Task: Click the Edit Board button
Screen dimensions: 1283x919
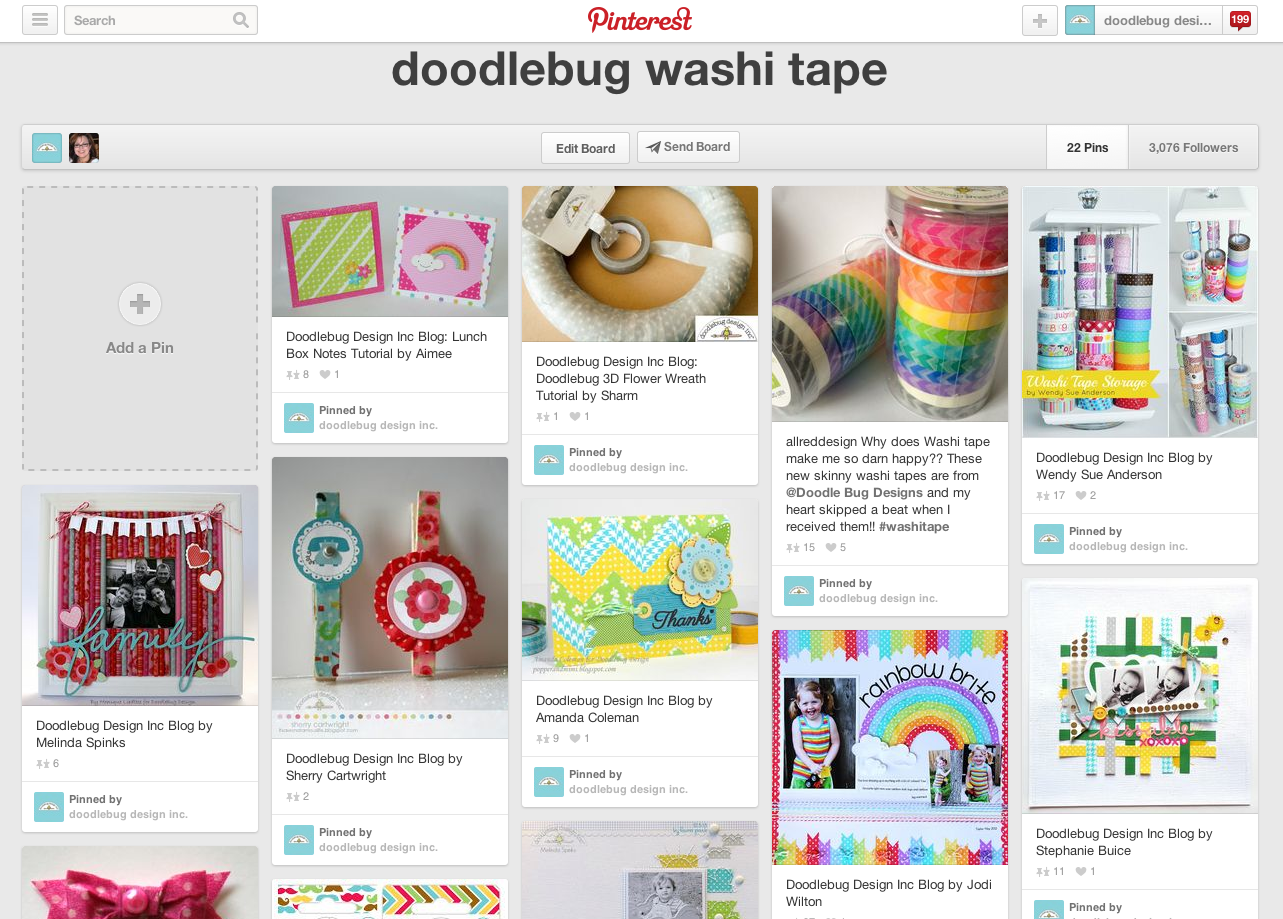Action: pos(585,148)
